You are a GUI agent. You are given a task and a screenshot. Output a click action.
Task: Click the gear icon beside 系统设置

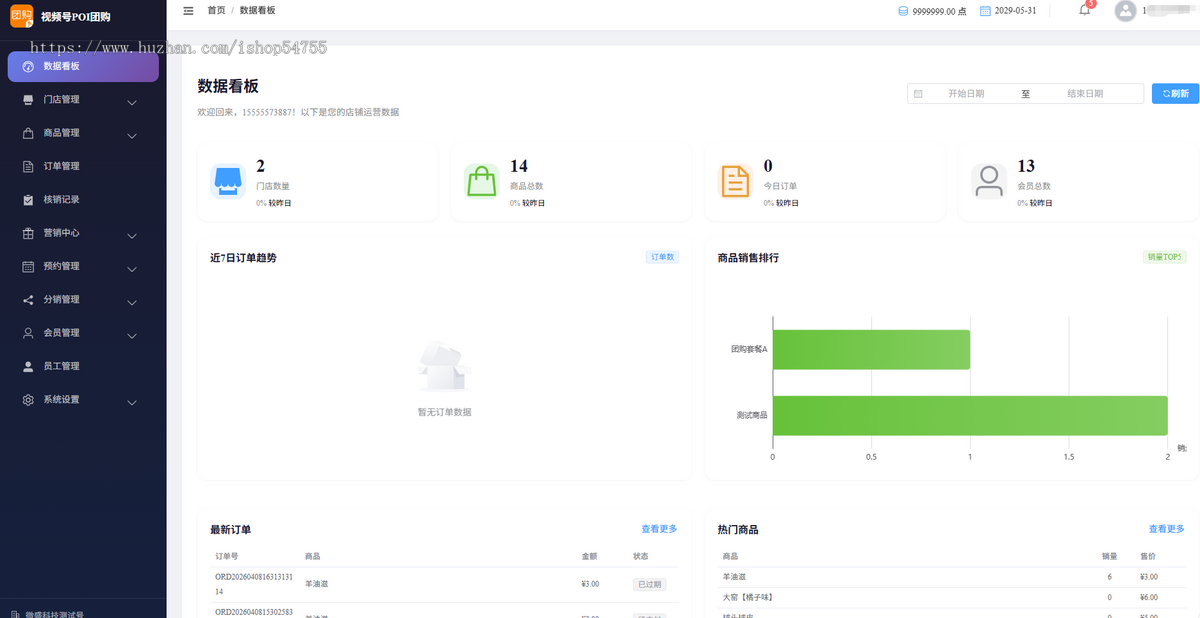(x=28, y=400)
